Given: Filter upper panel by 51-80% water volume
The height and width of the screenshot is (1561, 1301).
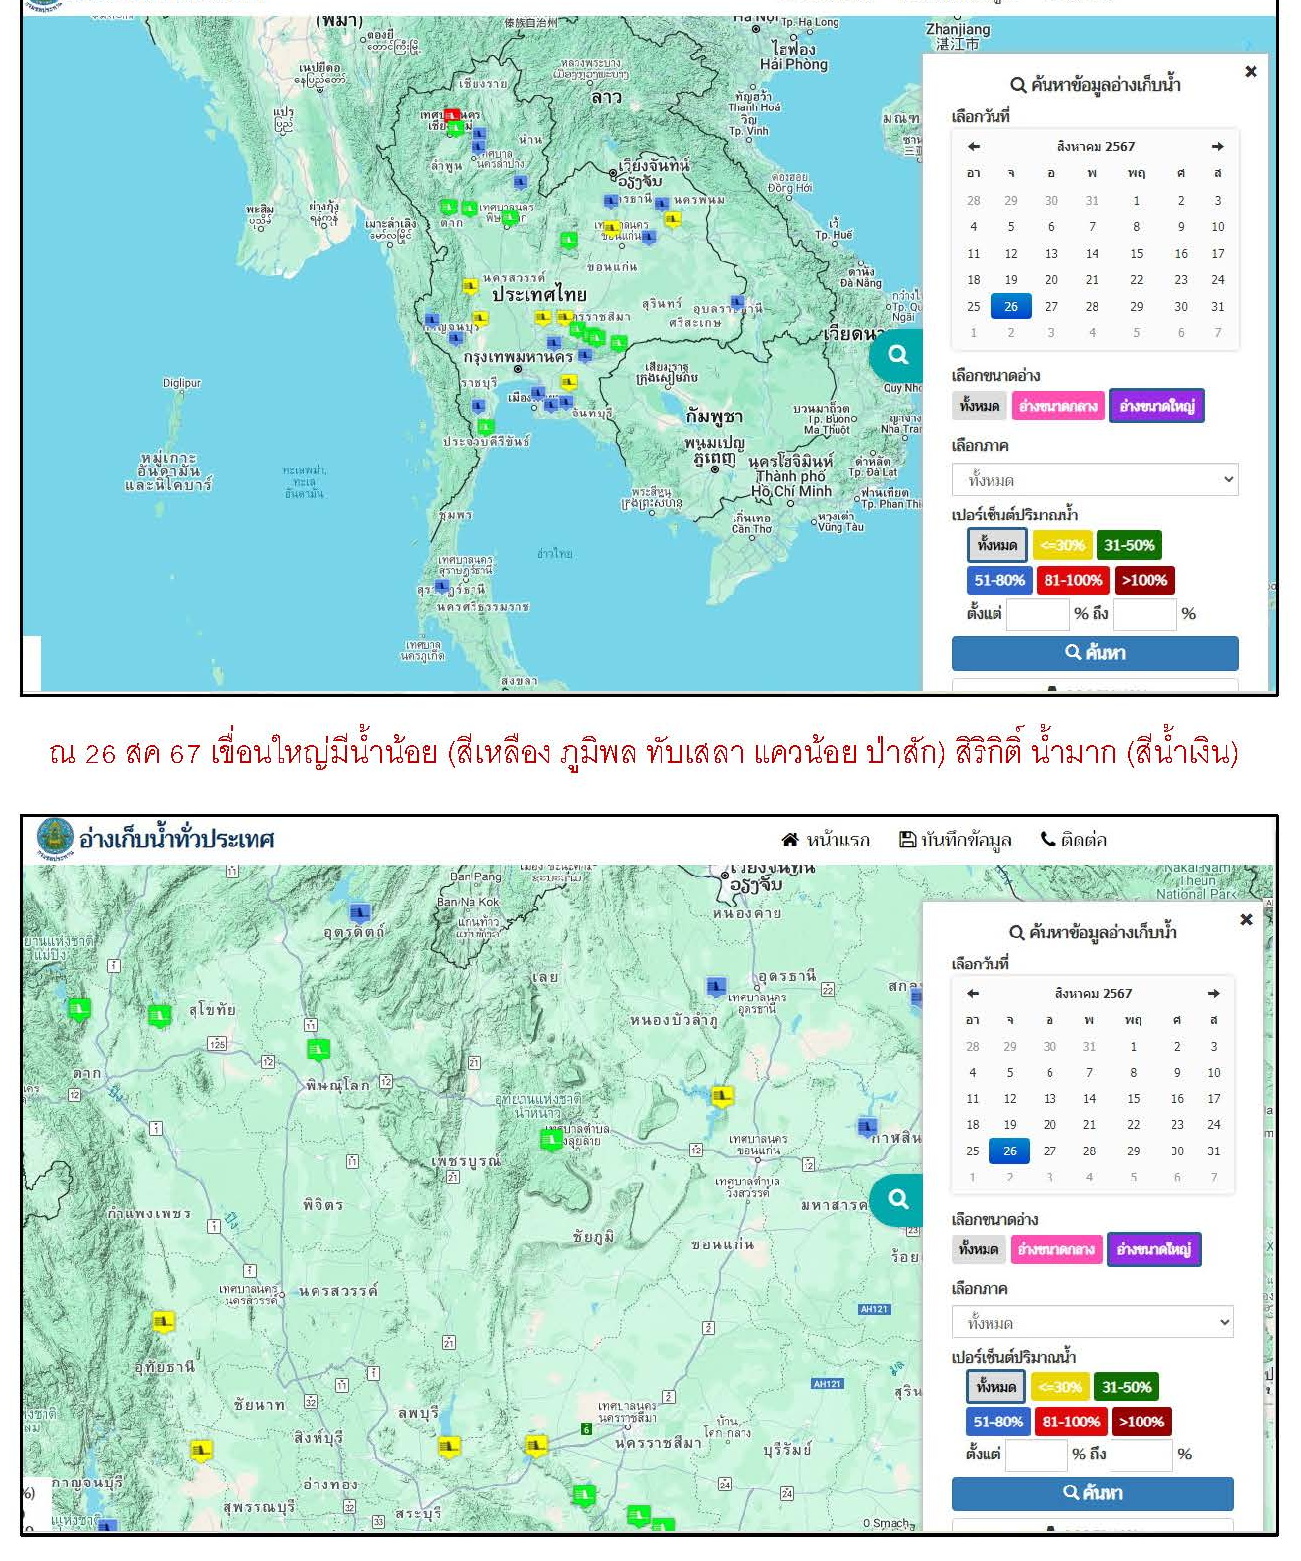Looking at the screenshot, I should 999,581.
